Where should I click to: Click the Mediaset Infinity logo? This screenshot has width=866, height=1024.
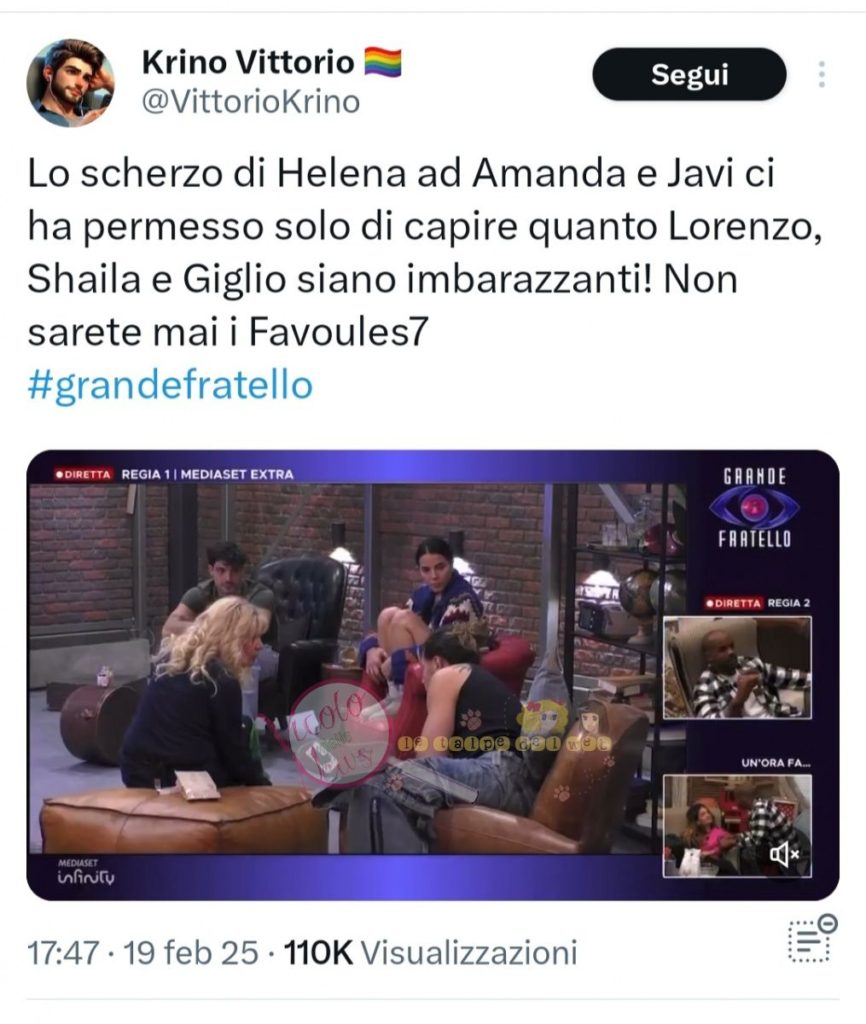click(86, 873)
